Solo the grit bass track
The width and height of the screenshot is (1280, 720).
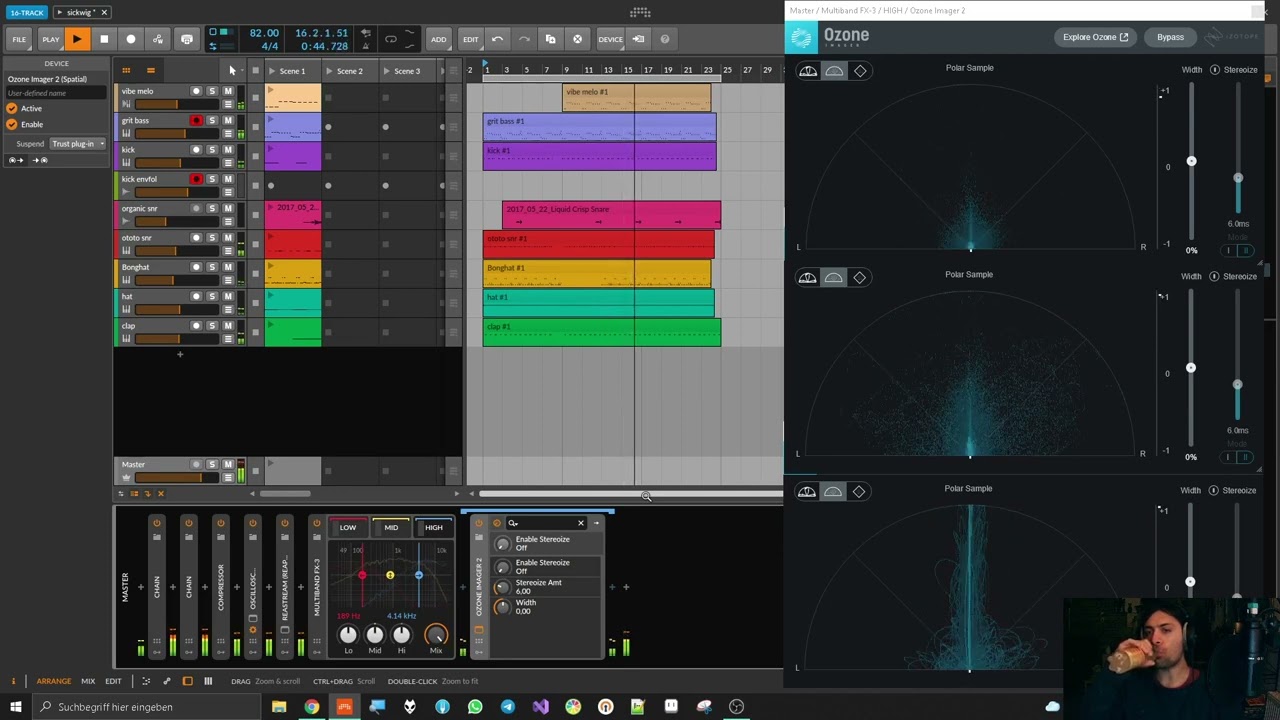click(x=212, y=121)
